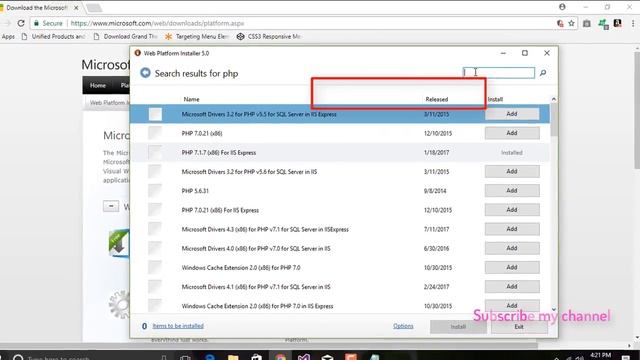Click the taskbar clock showing 4:21 PM
This screenshot has height=360, width=640.
600,356
